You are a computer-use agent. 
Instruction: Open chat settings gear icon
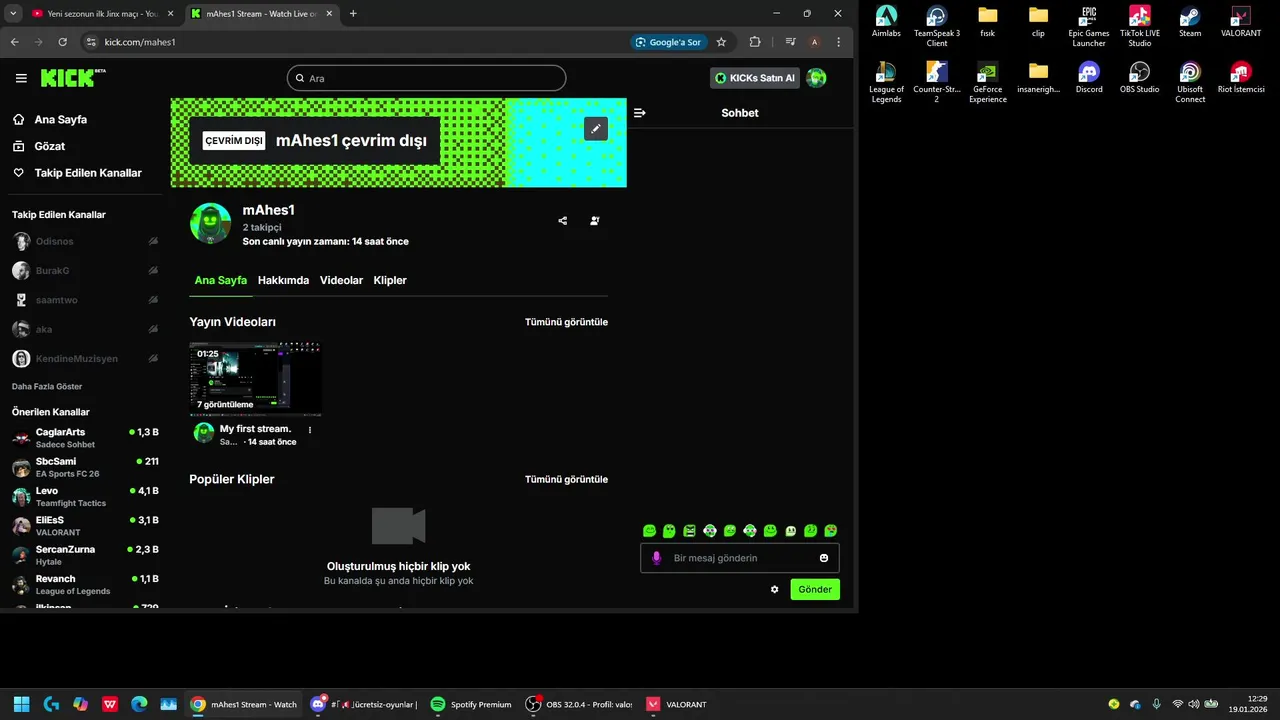pyautogui.click(x=774, y=589)
